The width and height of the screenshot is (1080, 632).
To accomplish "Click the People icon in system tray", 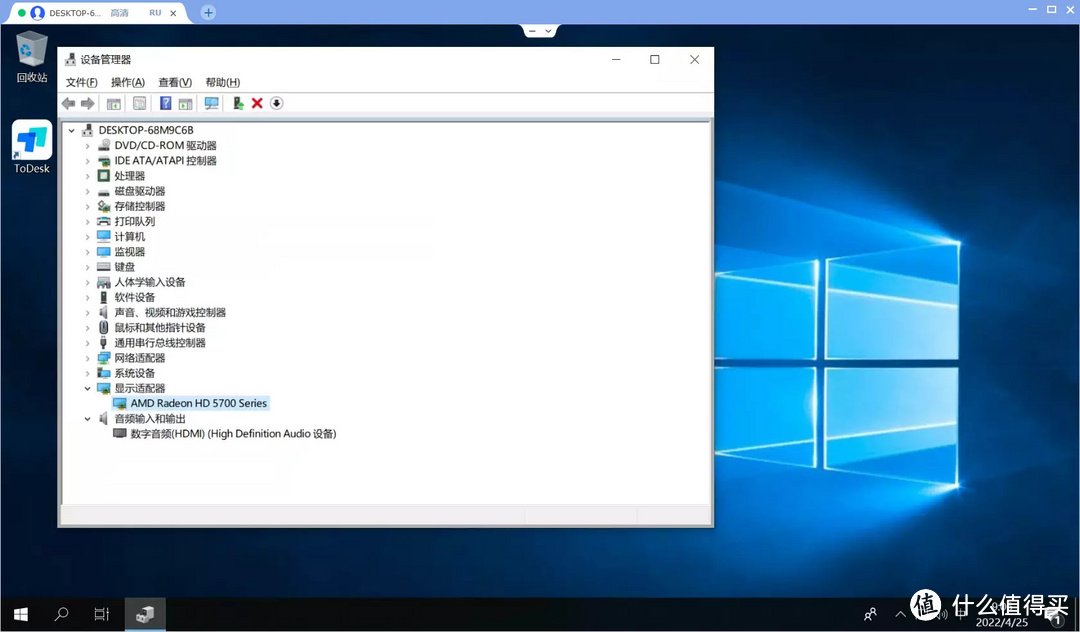I will point(871,614).
